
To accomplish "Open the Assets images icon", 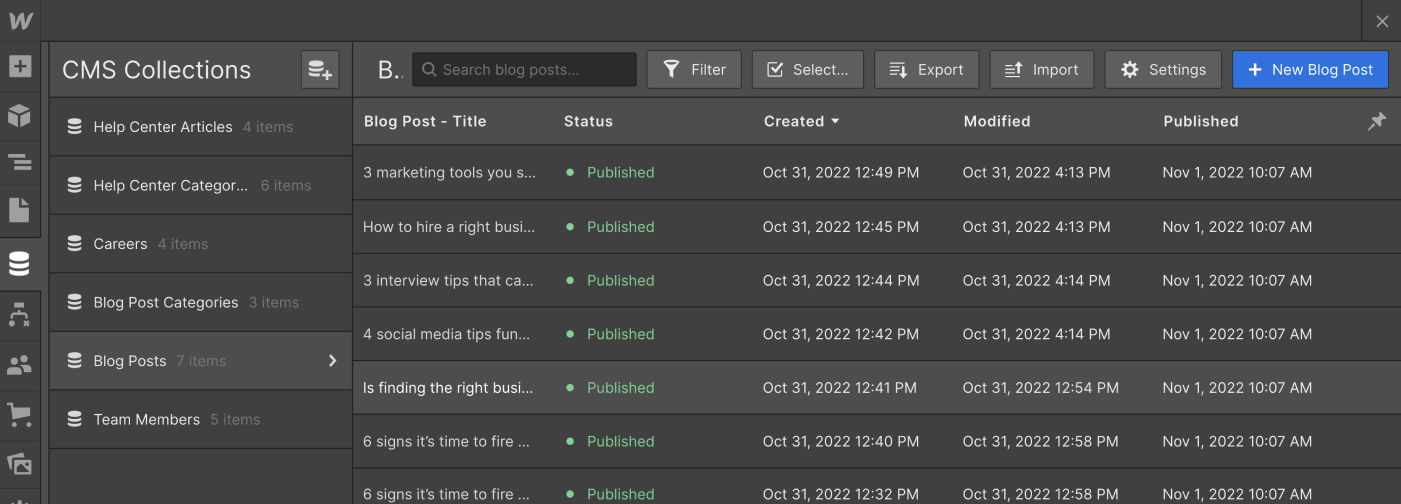I will click(20, 463).
